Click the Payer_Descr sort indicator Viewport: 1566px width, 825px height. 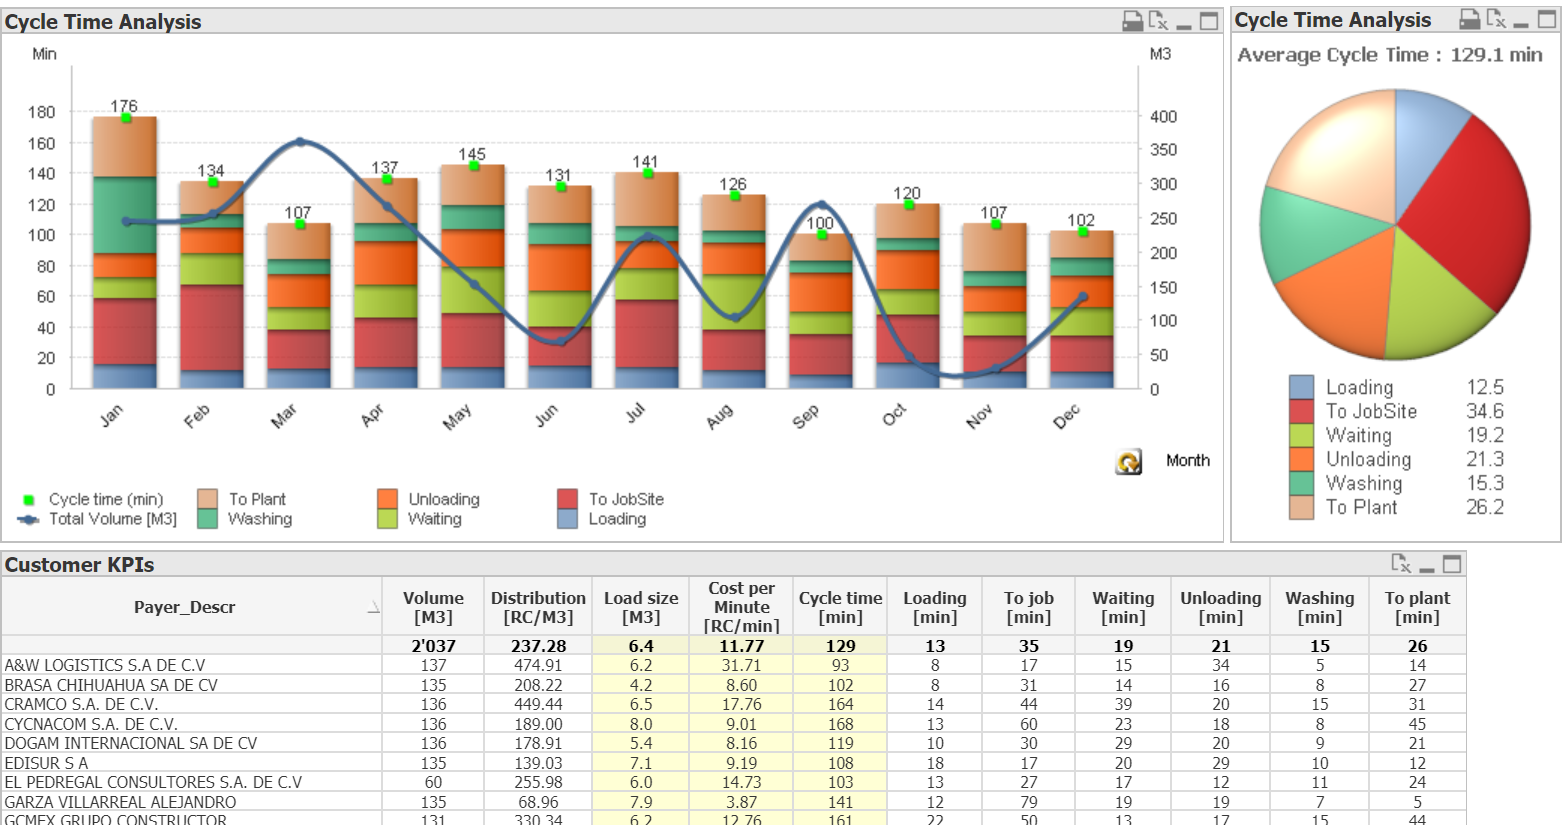pyautogui.click(x=373, y=608)
